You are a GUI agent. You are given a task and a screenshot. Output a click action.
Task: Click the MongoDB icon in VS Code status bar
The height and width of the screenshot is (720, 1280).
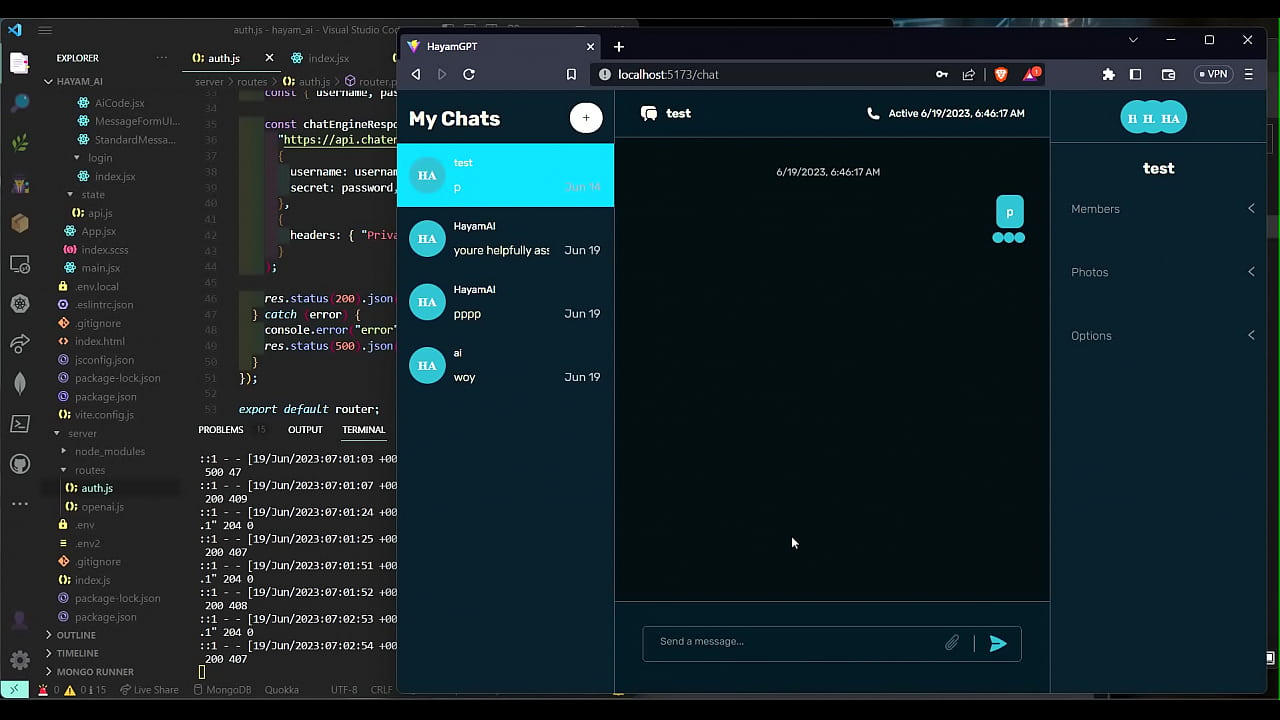(222, 689)
